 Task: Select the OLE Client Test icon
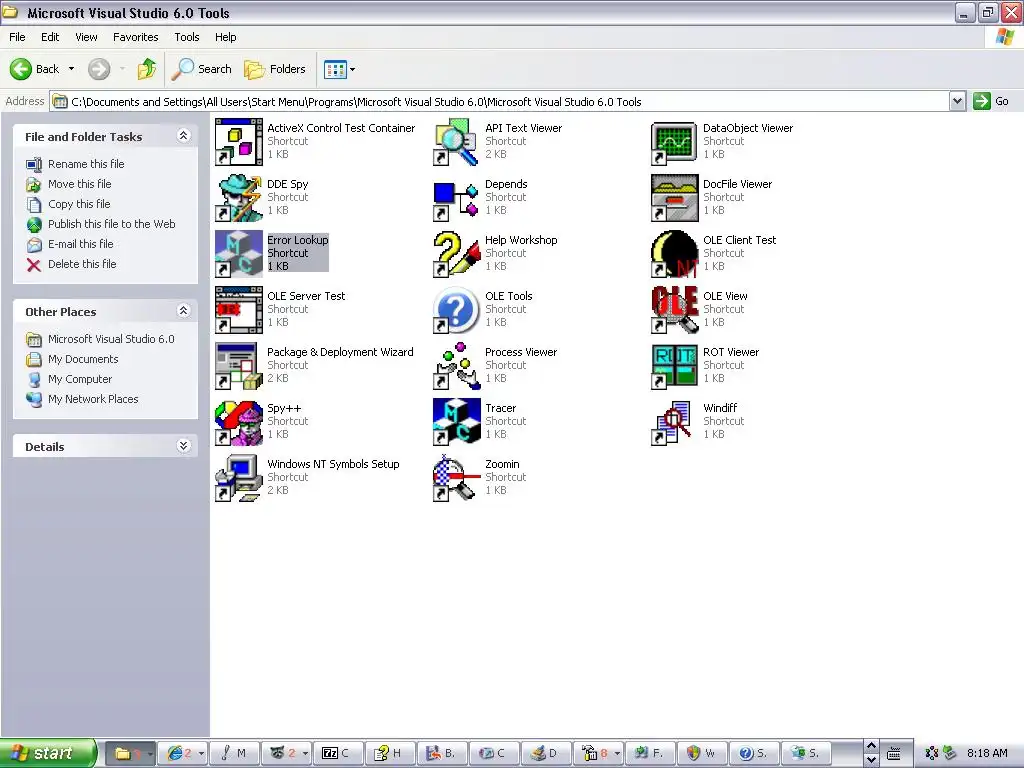675,254
